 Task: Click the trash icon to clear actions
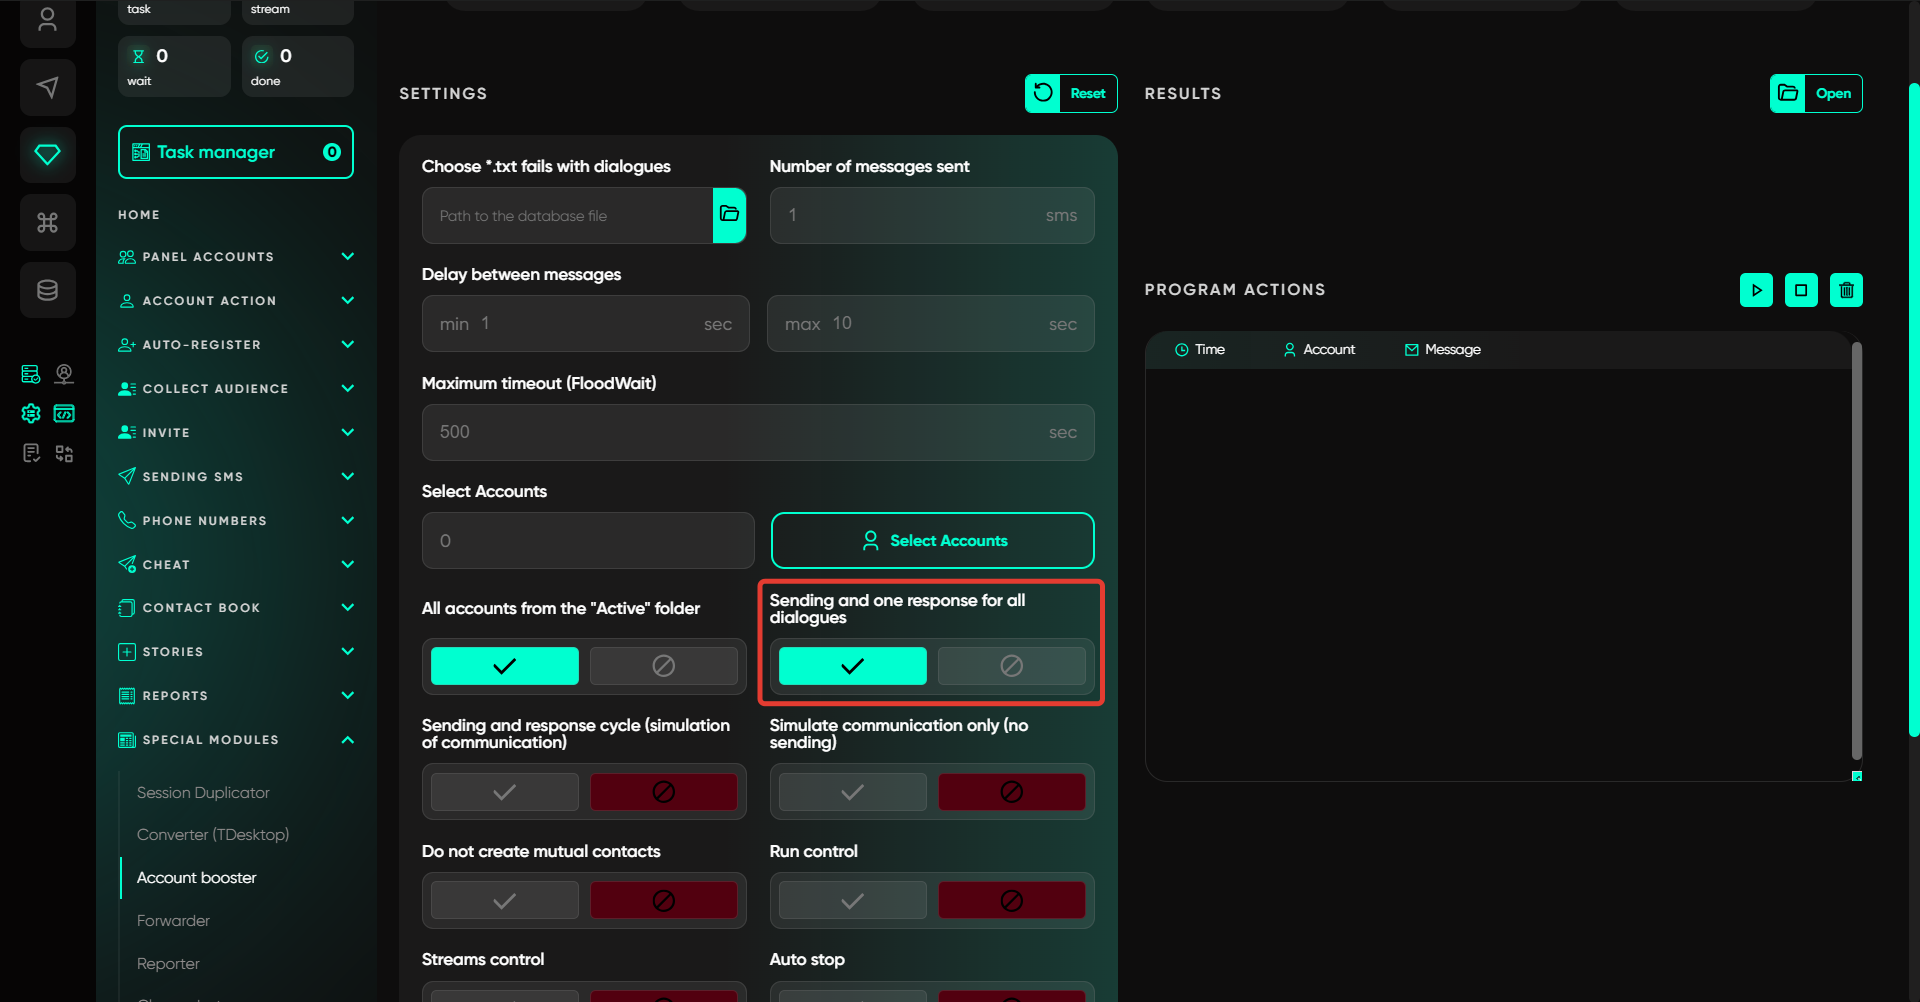pos(1846,290)
